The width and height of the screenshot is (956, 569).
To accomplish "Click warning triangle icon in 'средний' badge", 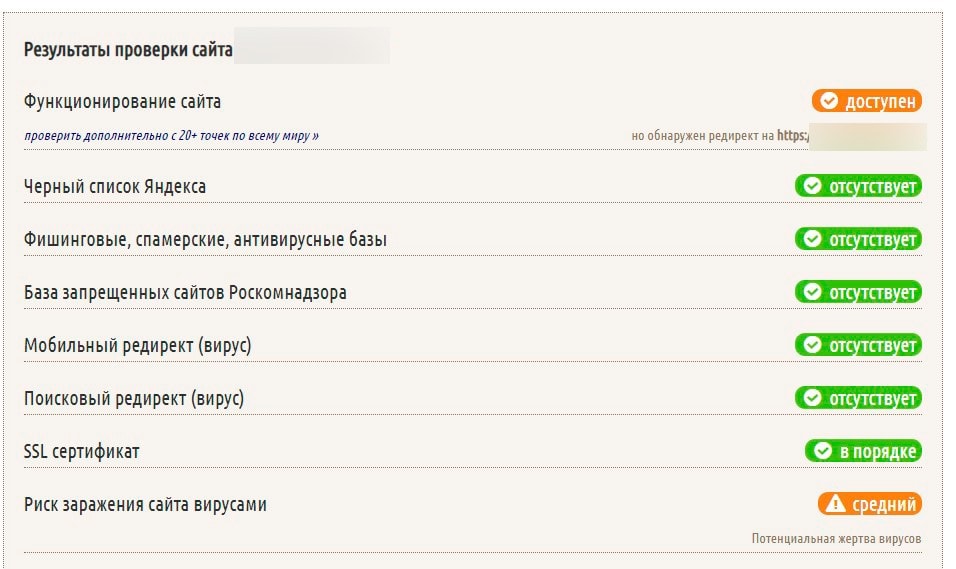I will click(836, 505).
